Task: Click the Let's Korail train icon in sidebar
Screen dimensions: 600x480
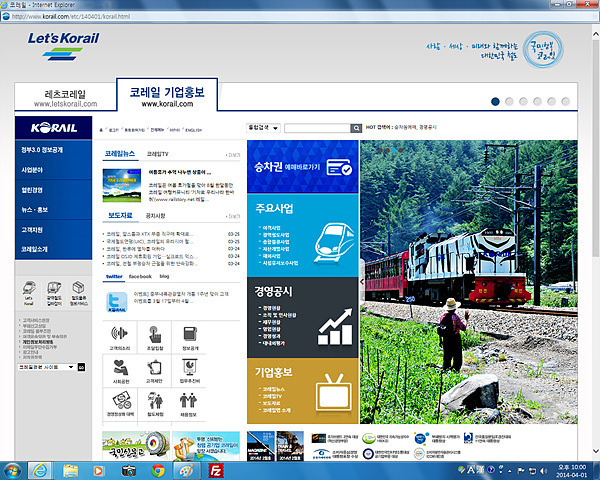Action: click(x=29, y=288)
